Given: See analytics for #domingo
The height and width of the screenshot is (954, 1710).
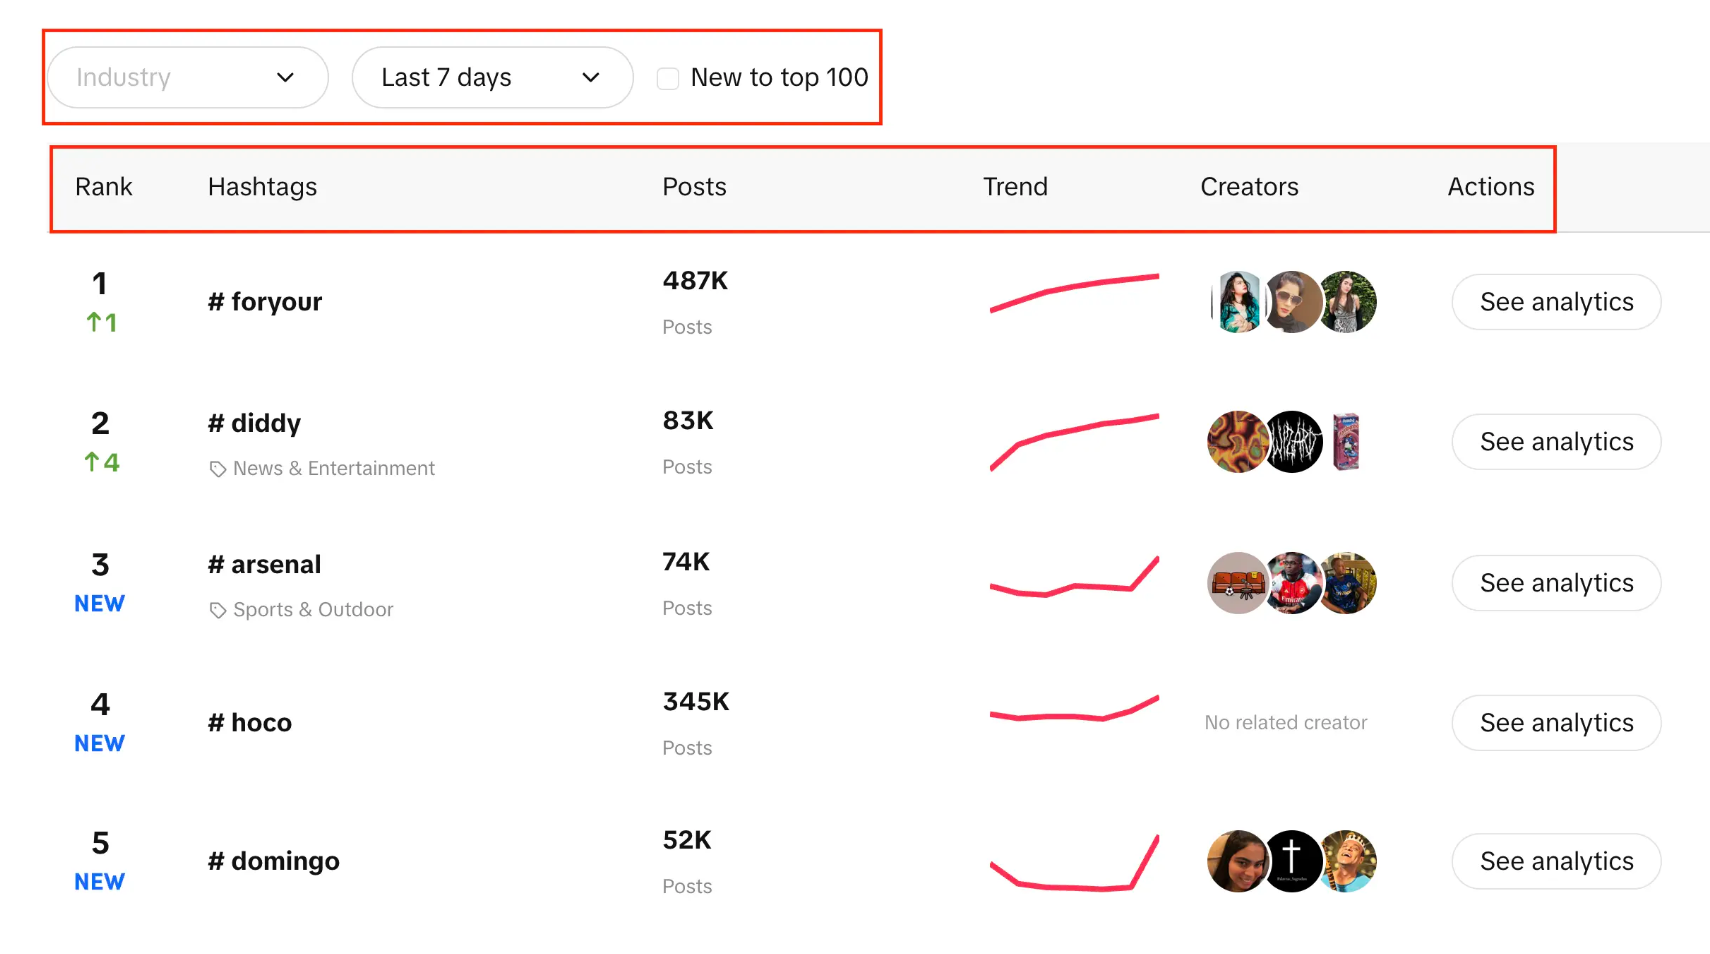Looking at the screenshot, I should coord(1556,861).
